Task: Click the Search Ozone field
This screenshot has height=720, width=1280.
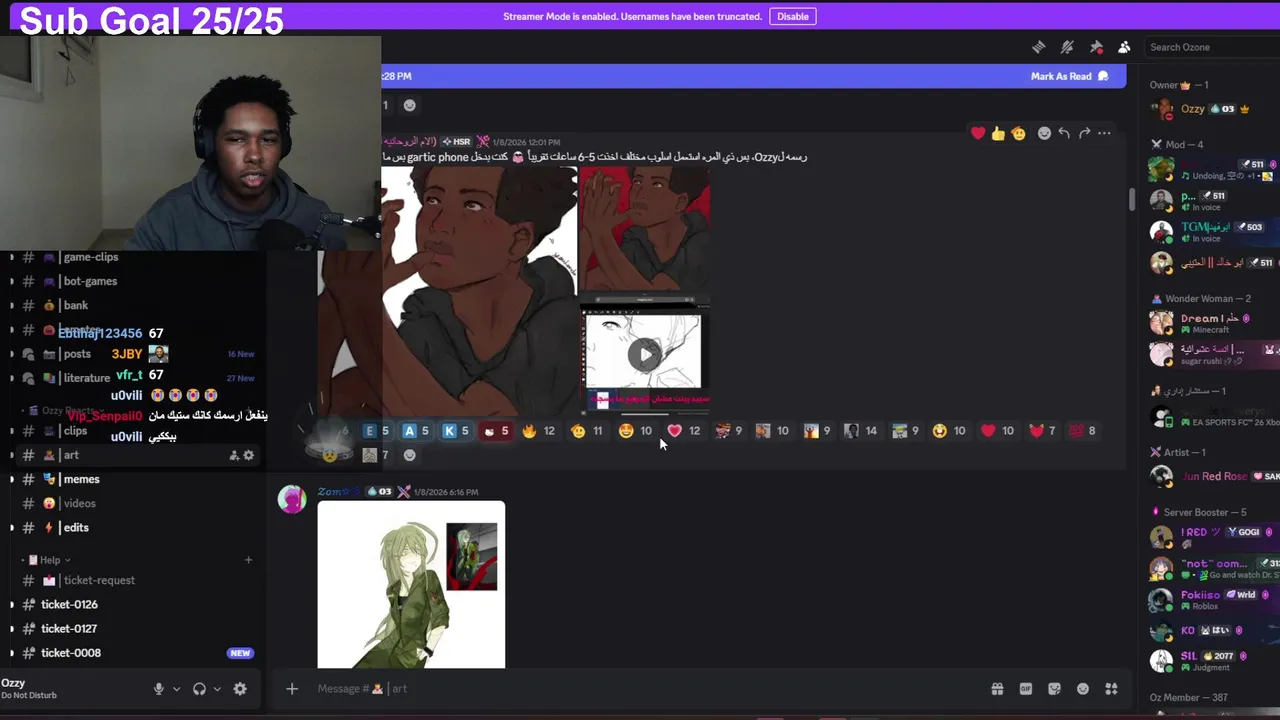Action: 1210,47
